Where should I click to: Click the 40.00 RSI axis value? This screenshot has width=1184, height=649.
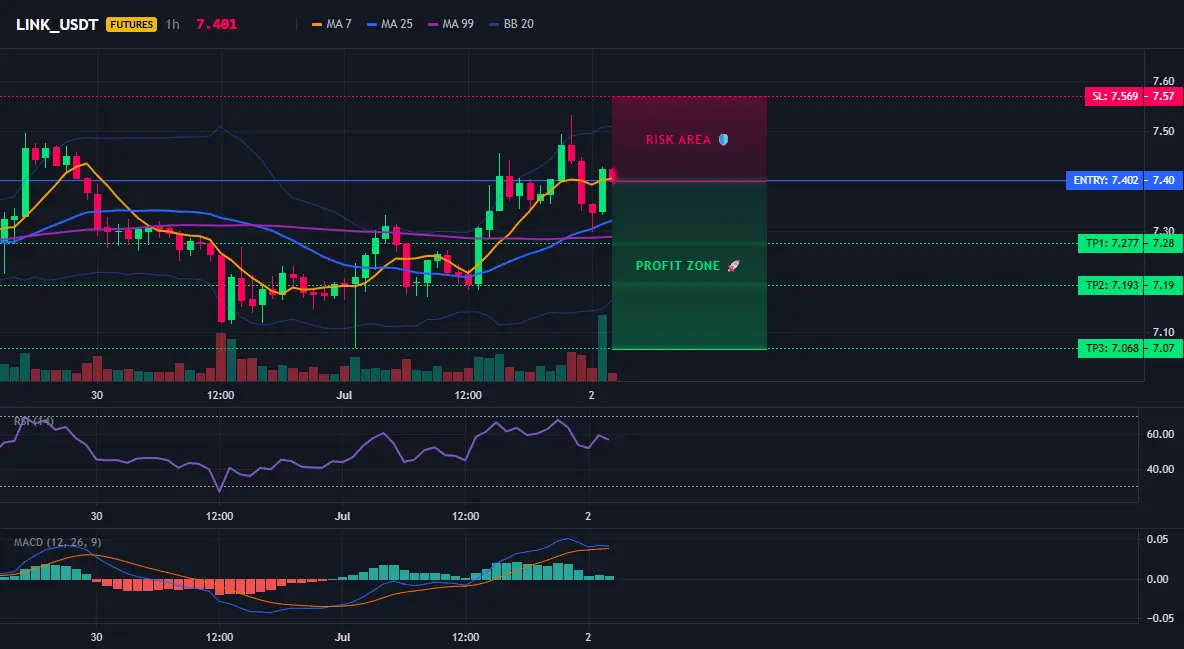(x=1161, y=469)
